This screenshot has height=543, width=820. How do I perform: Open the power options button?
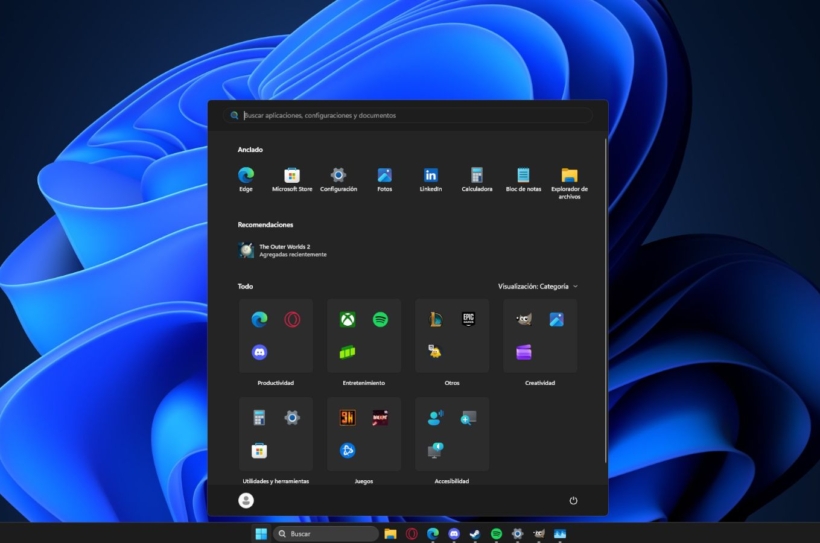(573, 501)
